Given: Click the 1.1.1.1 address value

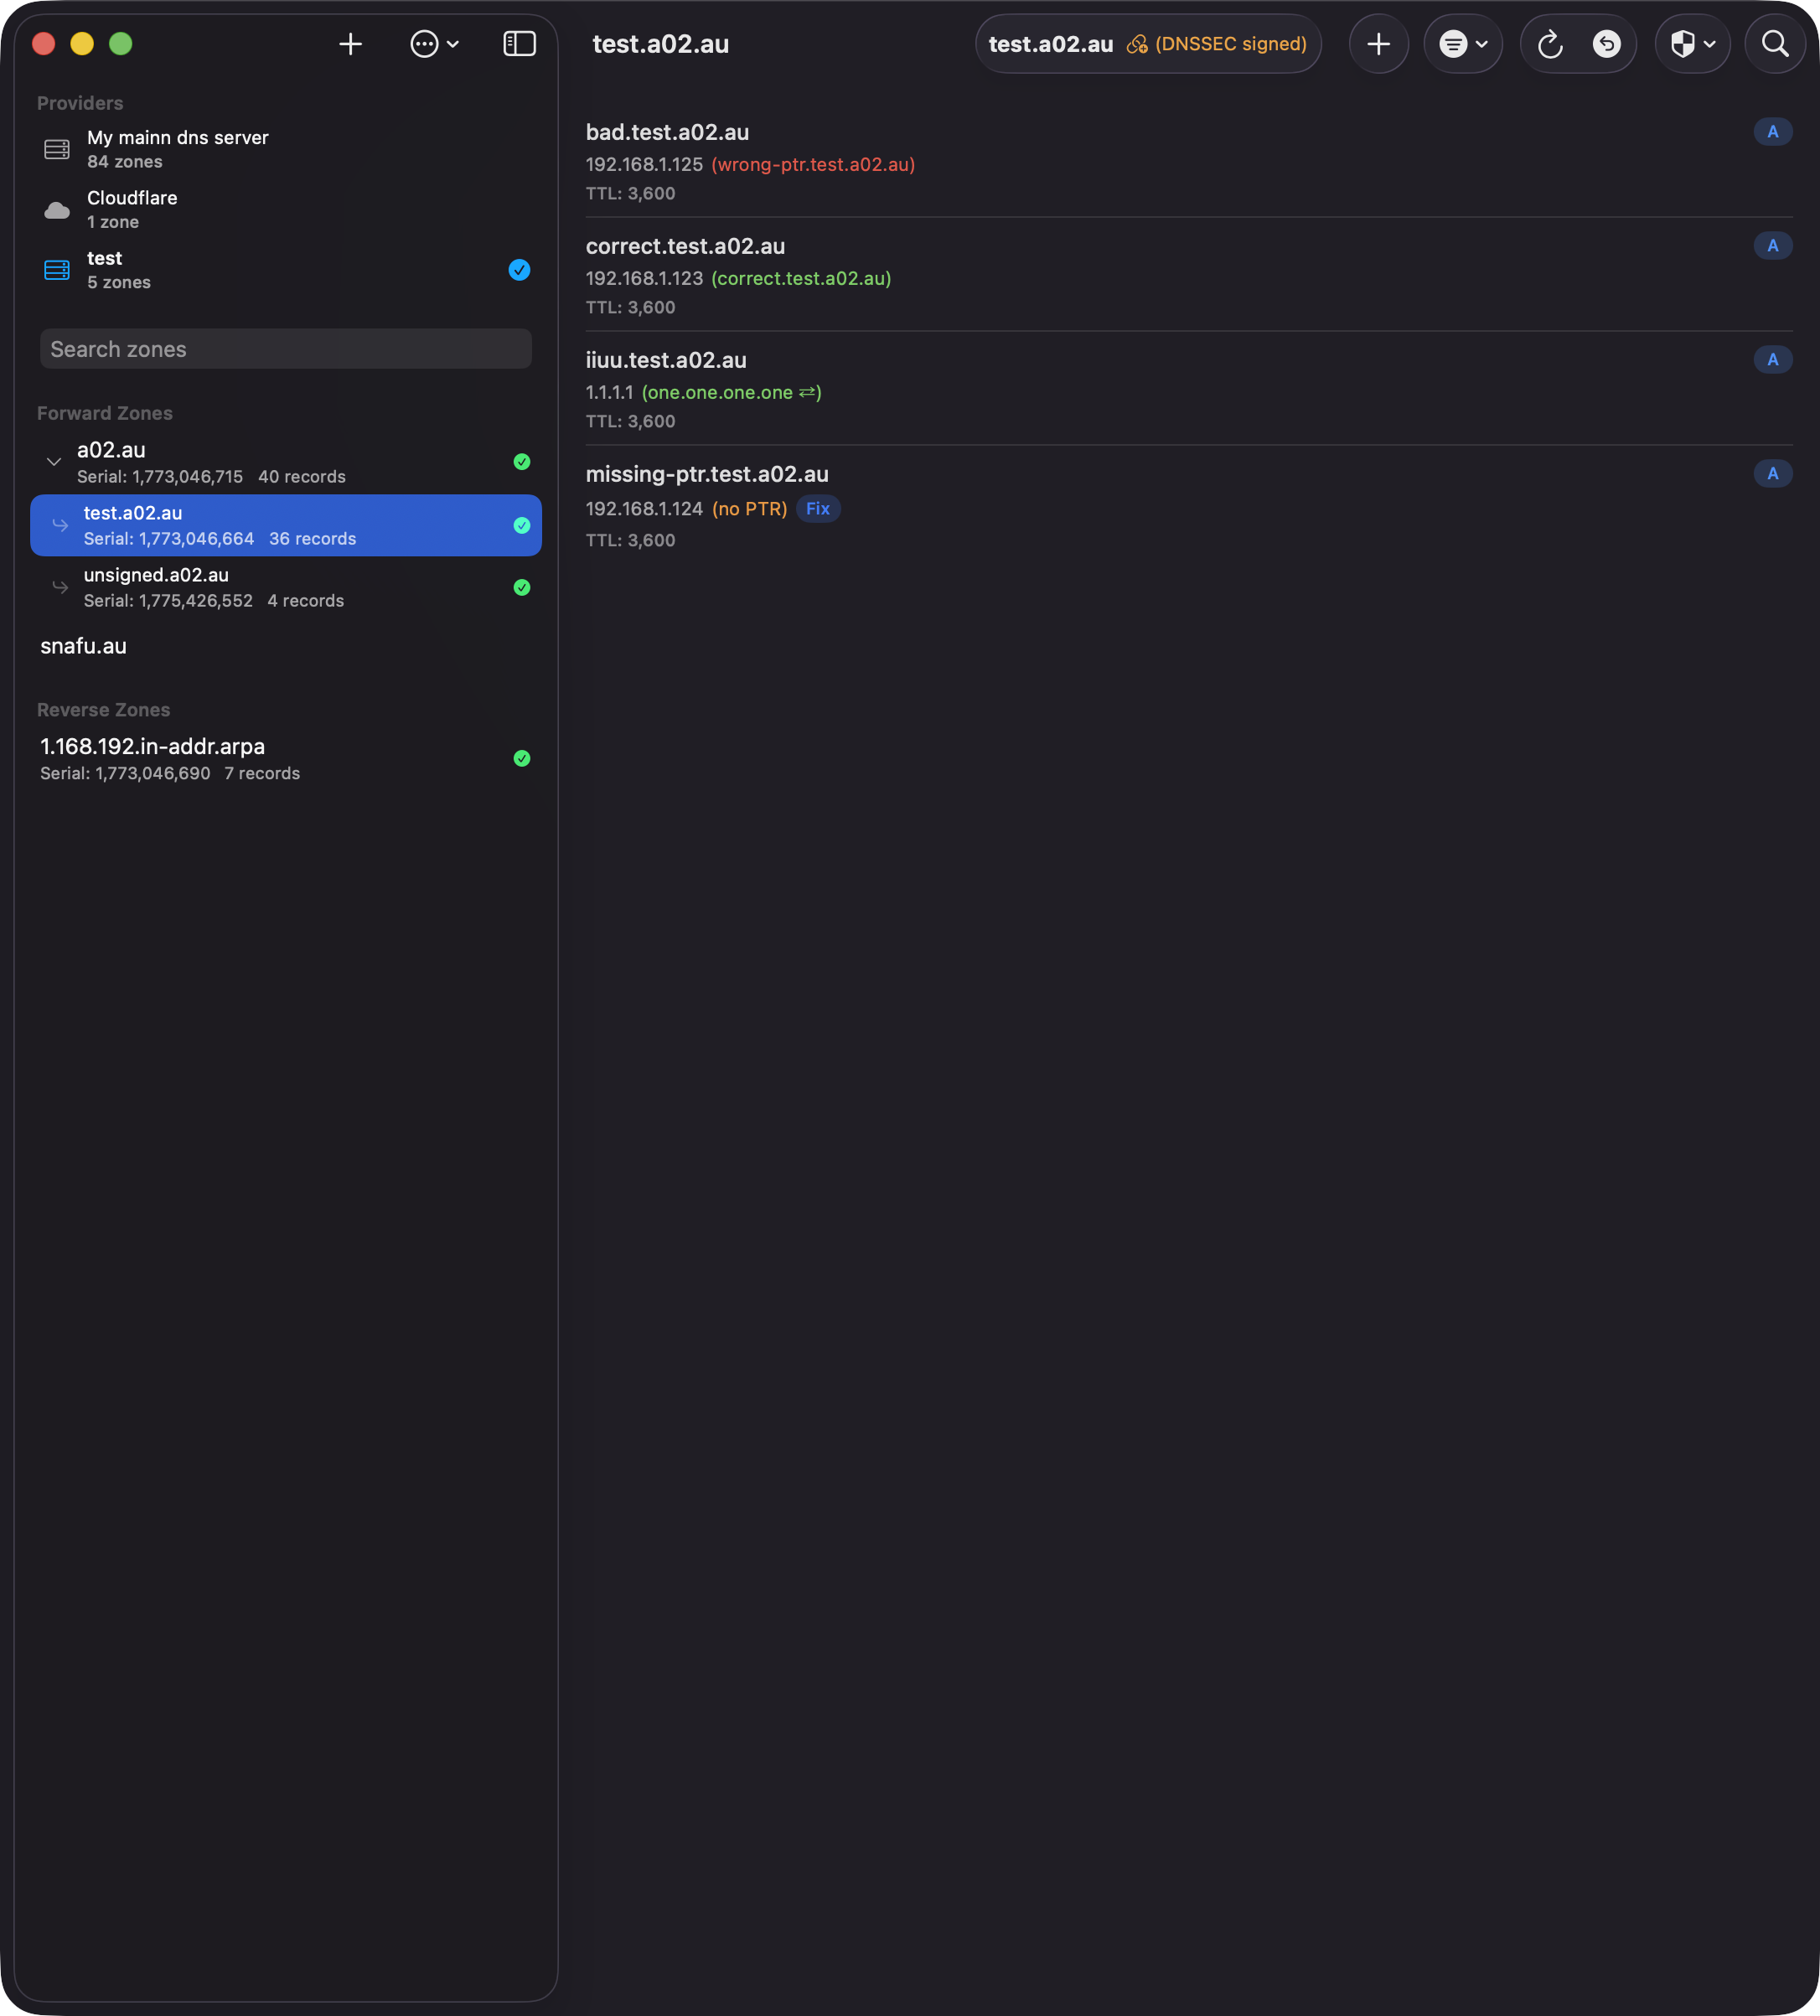Looking at the screenshot, I should pos(609,392).
